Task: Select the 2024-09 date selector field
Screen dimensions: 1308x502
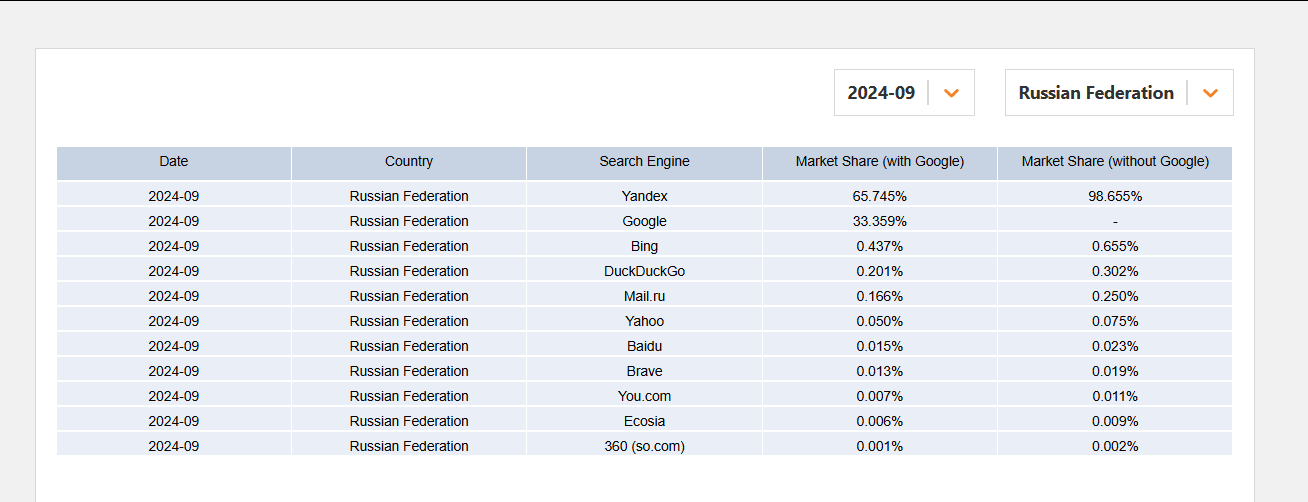Action: tap(904, 93)
